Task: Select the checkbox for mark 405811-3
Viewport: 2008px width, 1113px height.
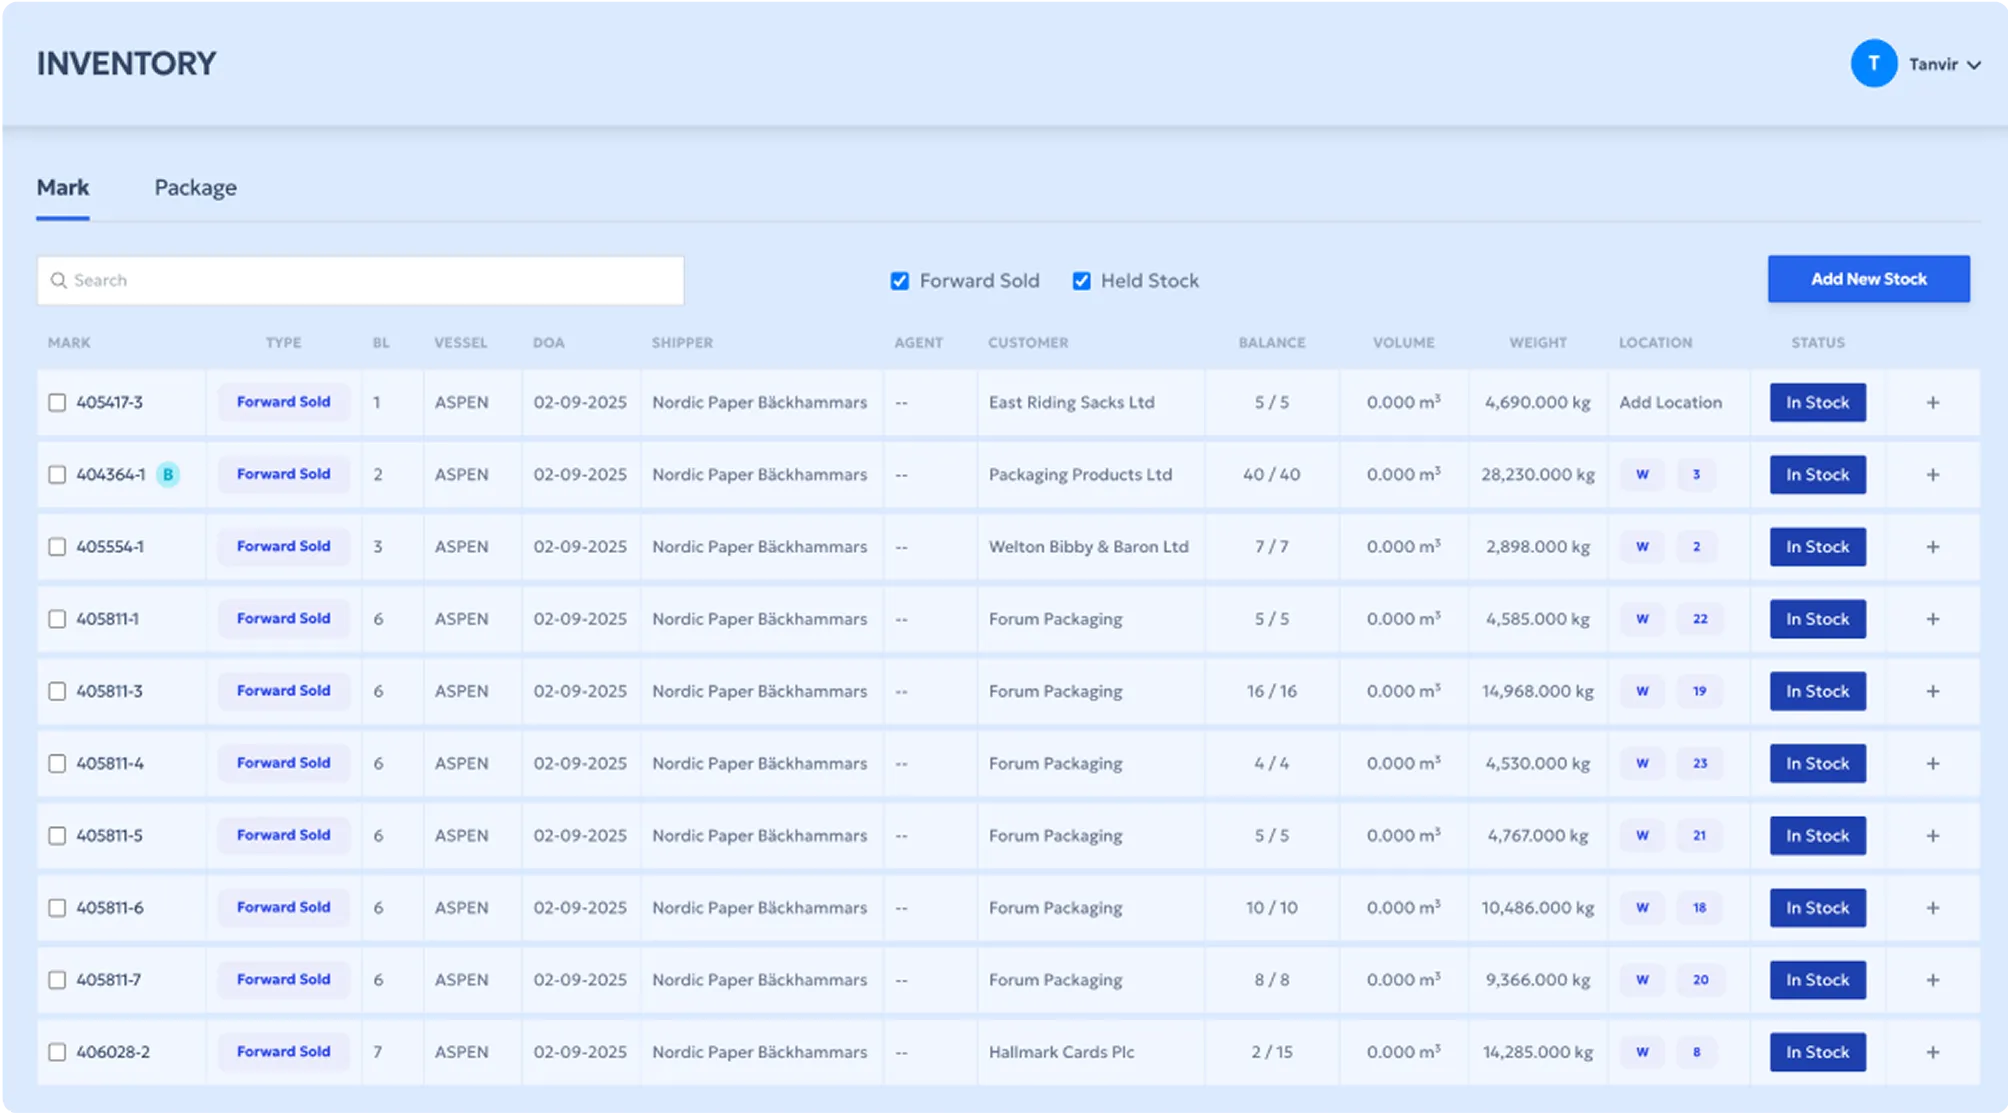Action: (x=57, y=691)
